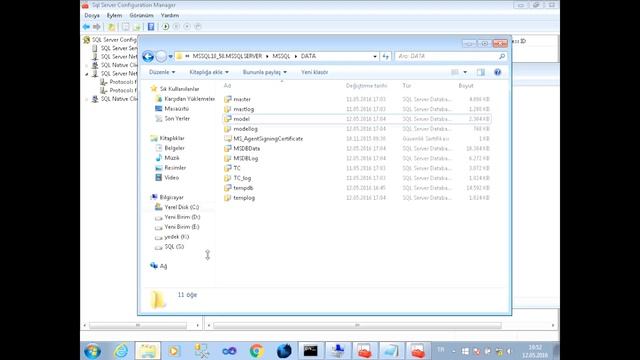Click the Explorer forward navigation button
This screenshot has height=360, width=640.
(161, 56)
